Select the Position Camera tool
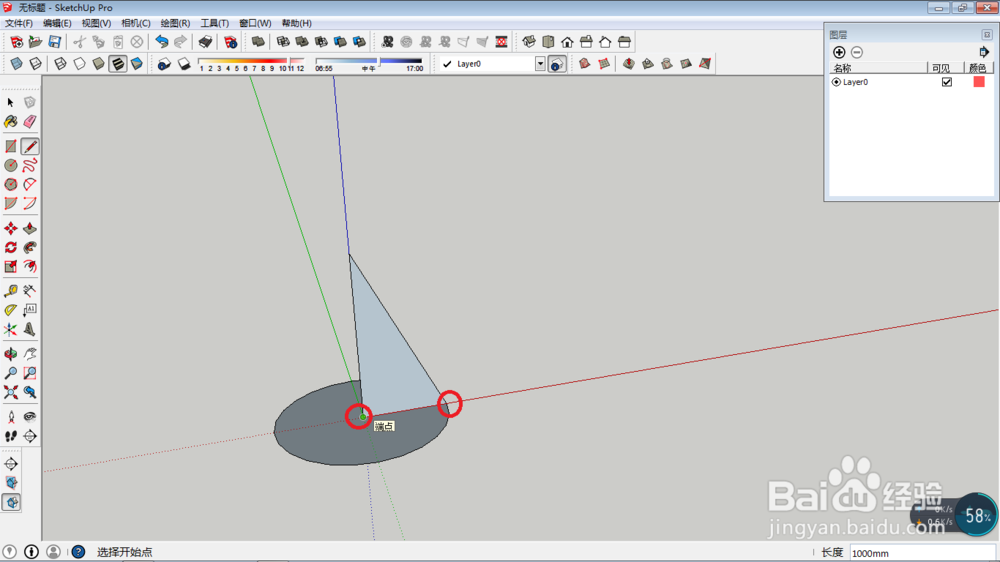Screen dimensions: 1000x562 (x=10, y=417)
